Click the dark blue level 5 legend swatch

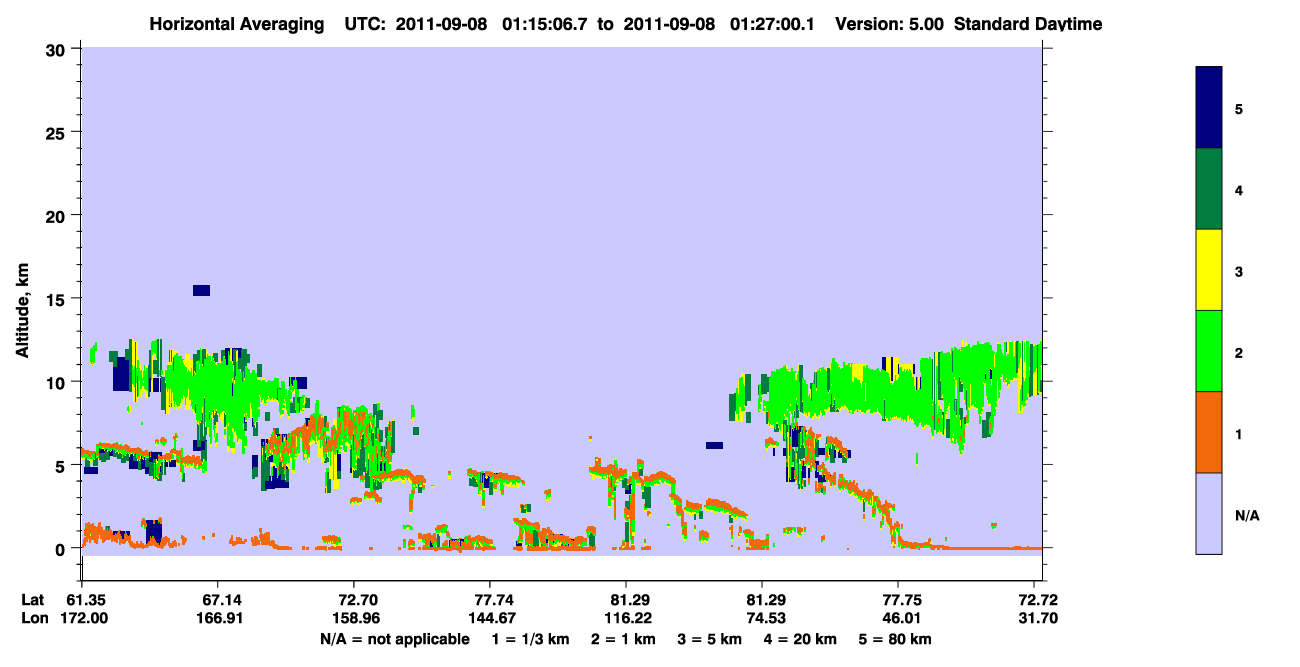click(1209, 108)
